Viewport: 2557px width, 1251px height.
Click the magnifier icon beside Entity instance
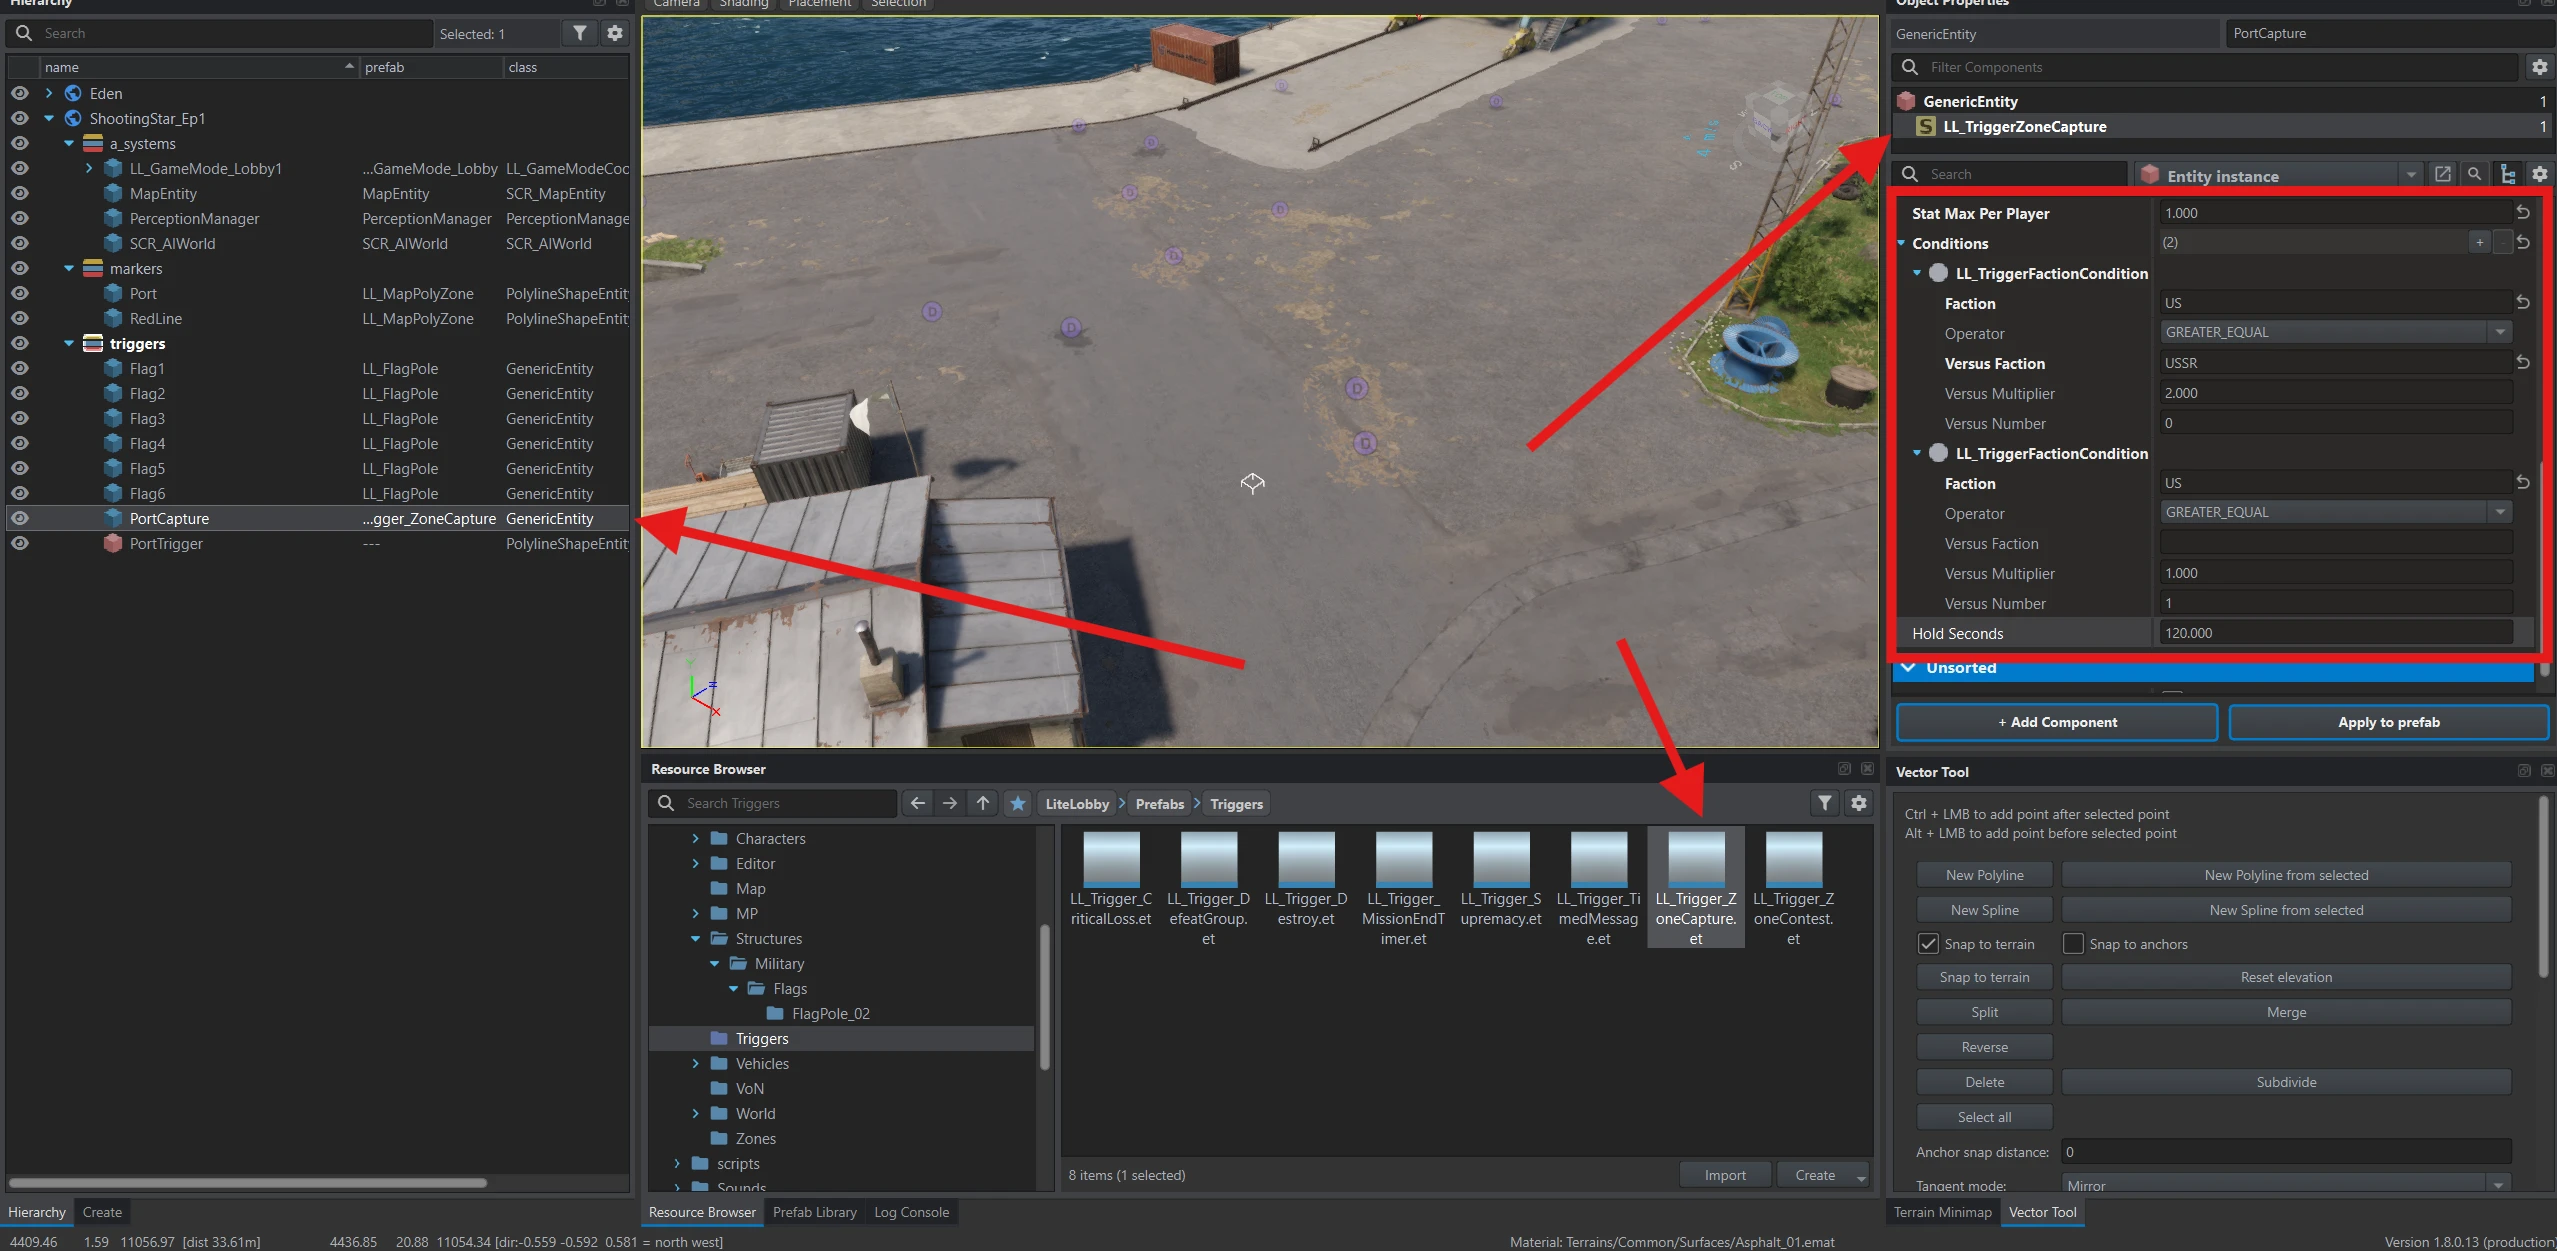click(2475, 174)
